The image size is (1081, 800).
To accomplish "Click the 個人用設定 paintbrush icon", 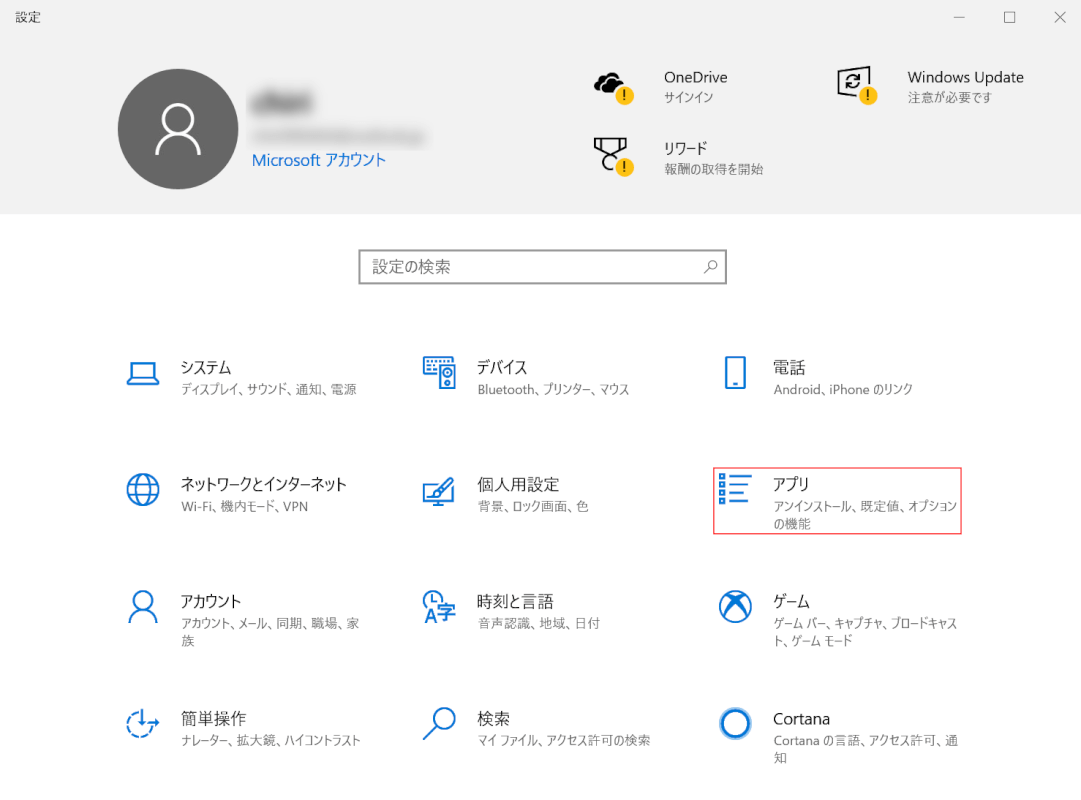I will [439, 491].
